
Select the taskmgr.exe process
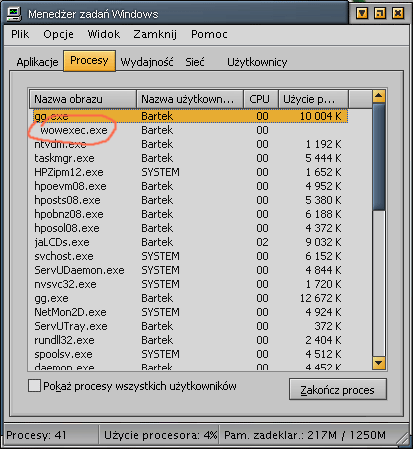coord(191,158)
